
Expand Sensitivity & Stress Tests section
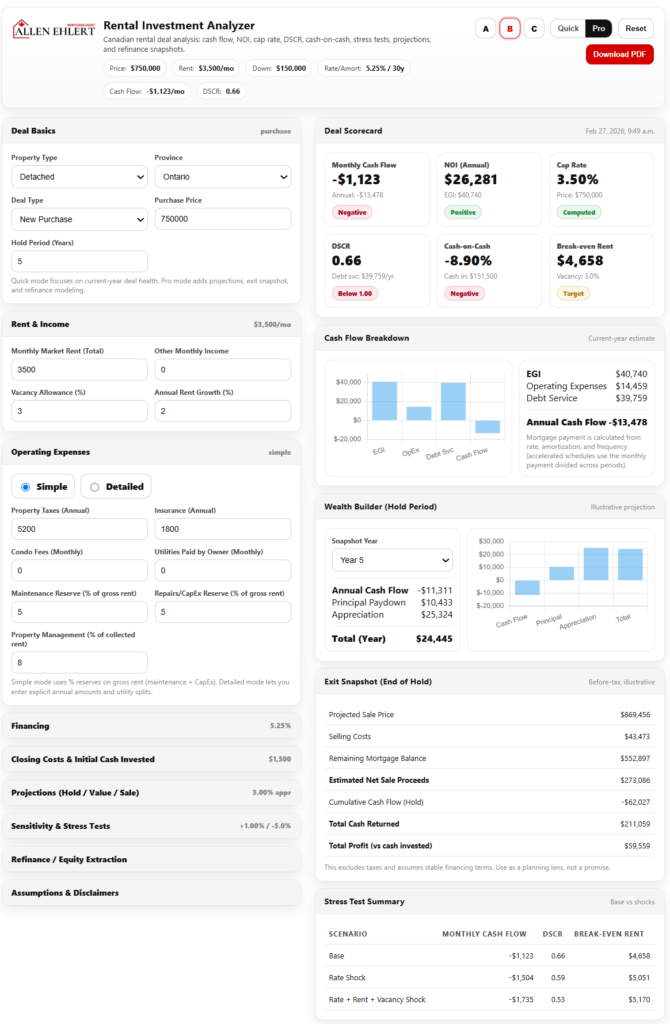tap(151, 826)
